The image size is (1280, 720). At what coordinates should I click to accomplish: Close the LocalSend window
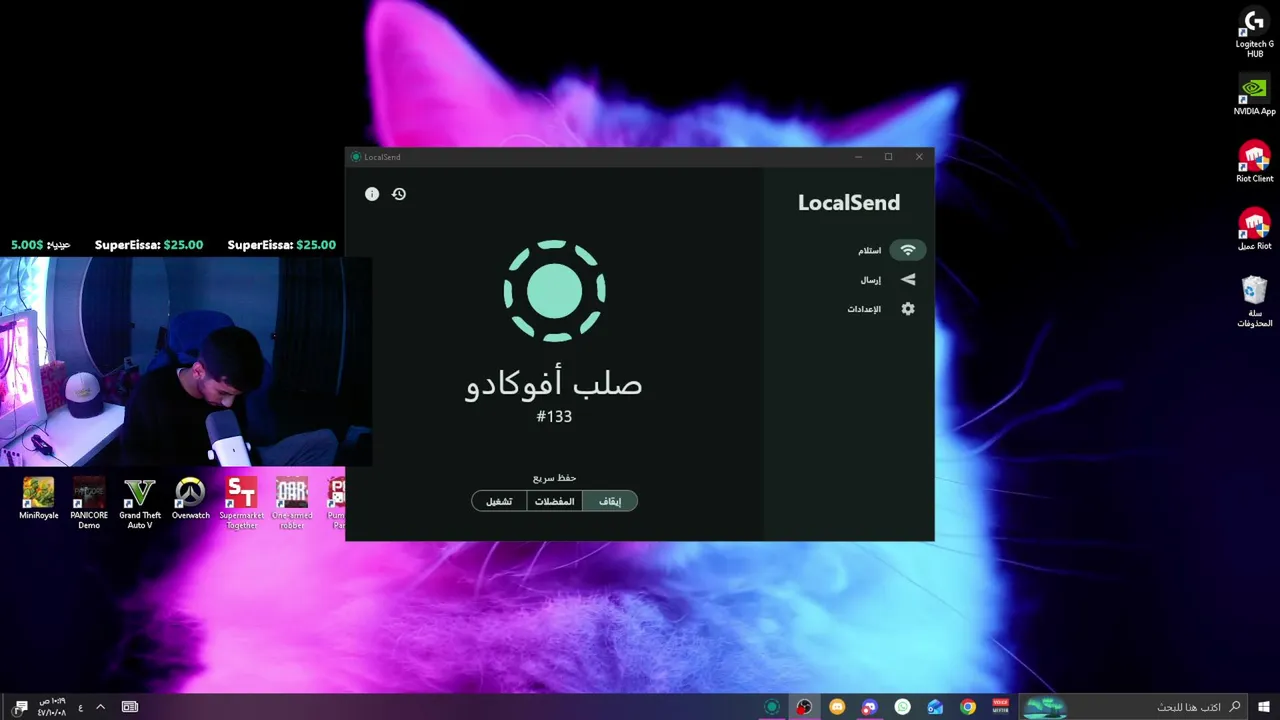(919, 157)
